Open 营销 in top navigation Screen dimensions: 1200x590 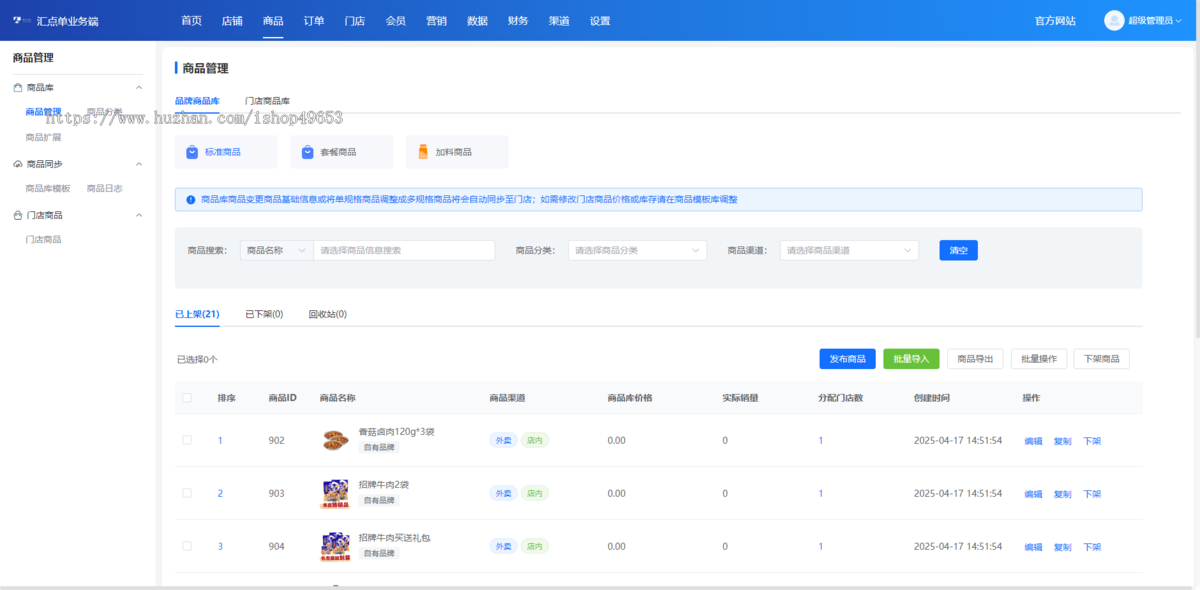click(436, 21)
